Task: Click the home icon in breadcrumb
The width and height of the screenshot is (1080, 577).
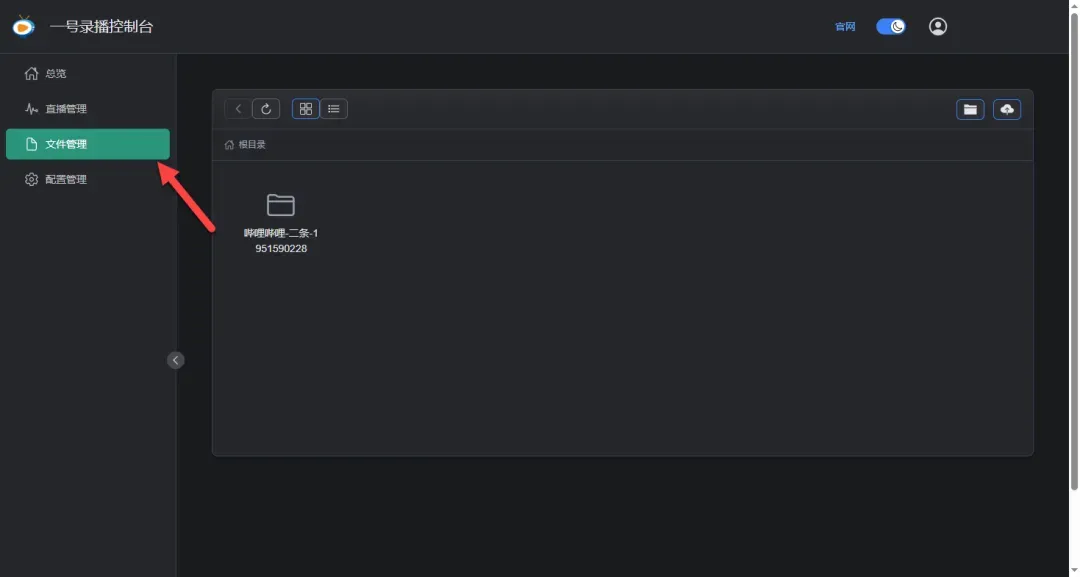Action: pyautogui.click(x=230, y=145)
